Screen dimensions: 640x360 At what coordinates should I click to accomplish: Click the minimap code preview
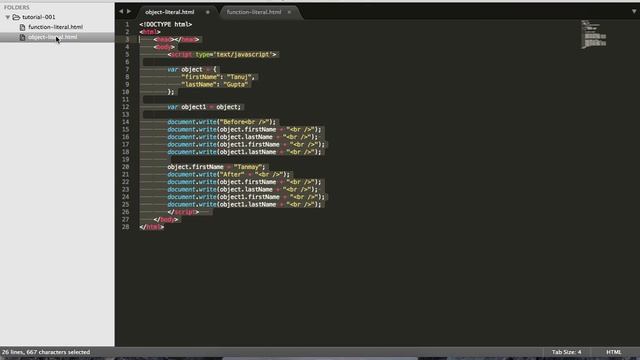594,34
